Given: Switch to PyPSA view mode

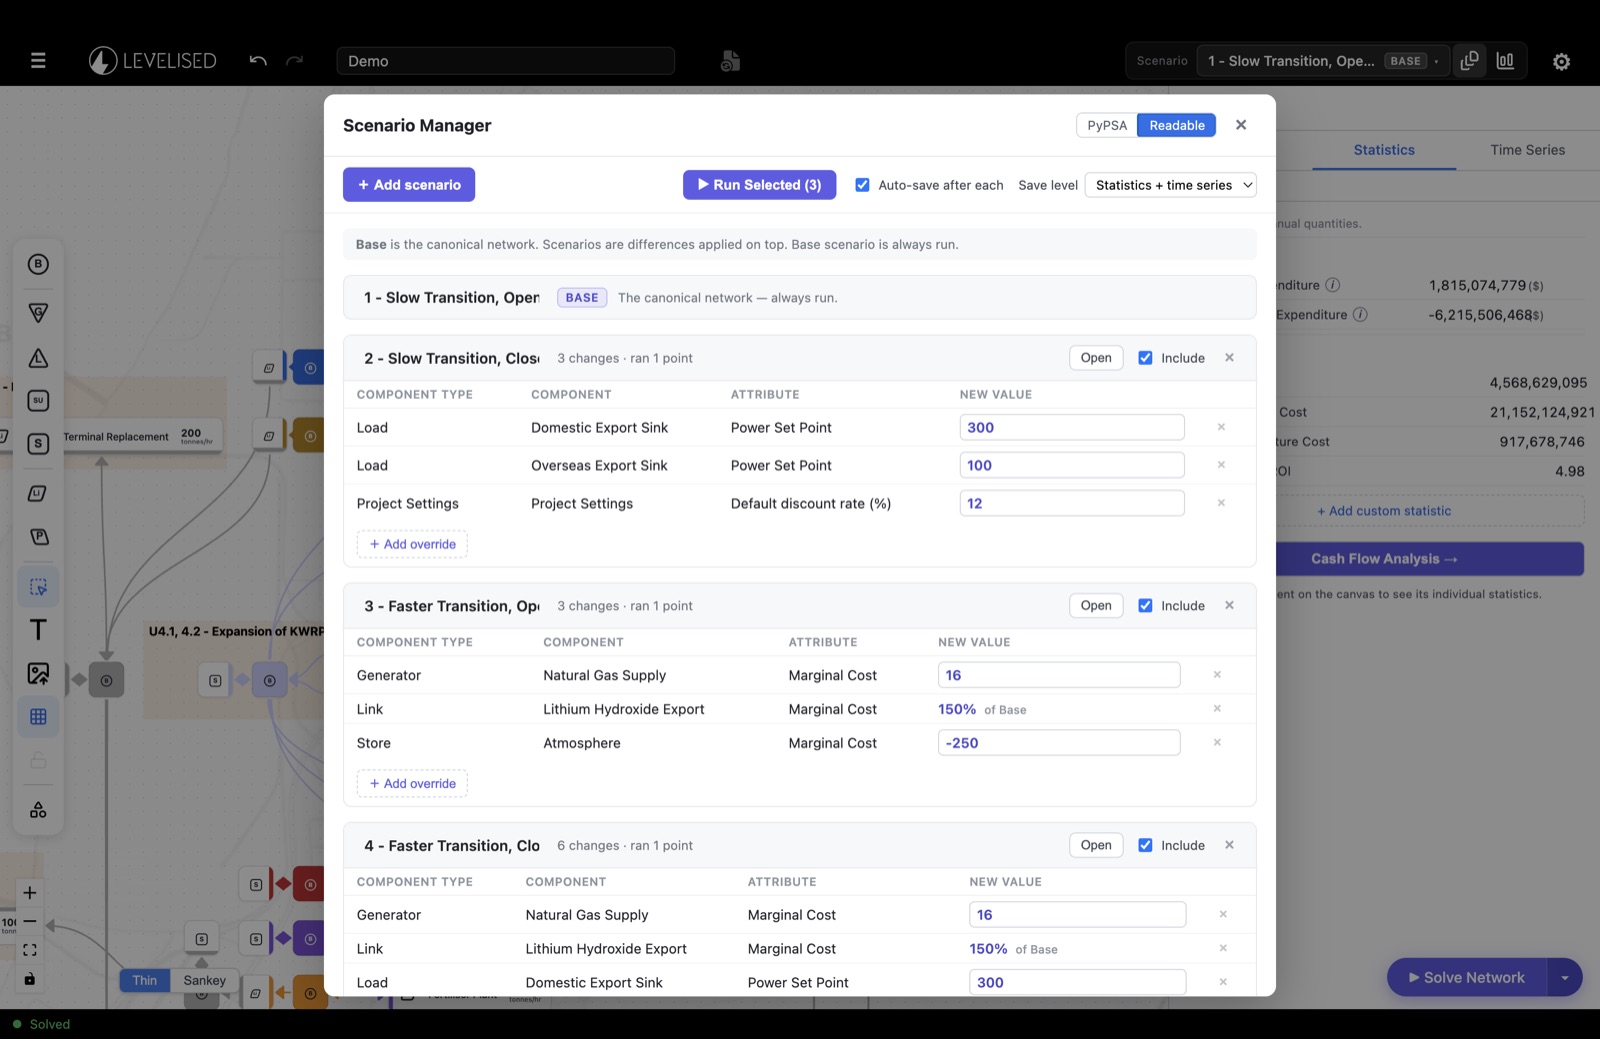Looking at the screenshot, I should point(1107,125).
